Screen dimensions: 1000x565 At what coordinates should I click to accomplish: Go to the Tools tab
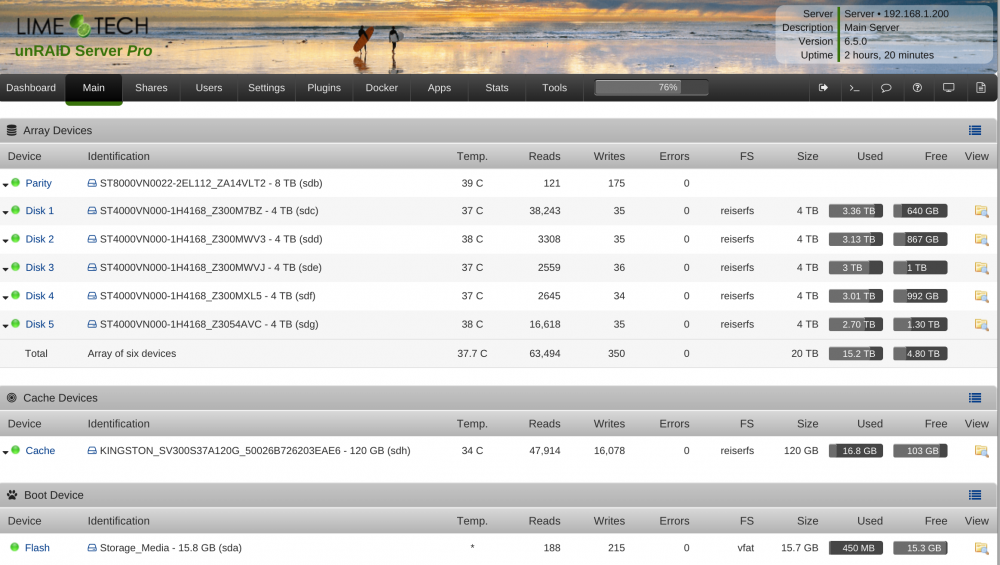(554, 88)
